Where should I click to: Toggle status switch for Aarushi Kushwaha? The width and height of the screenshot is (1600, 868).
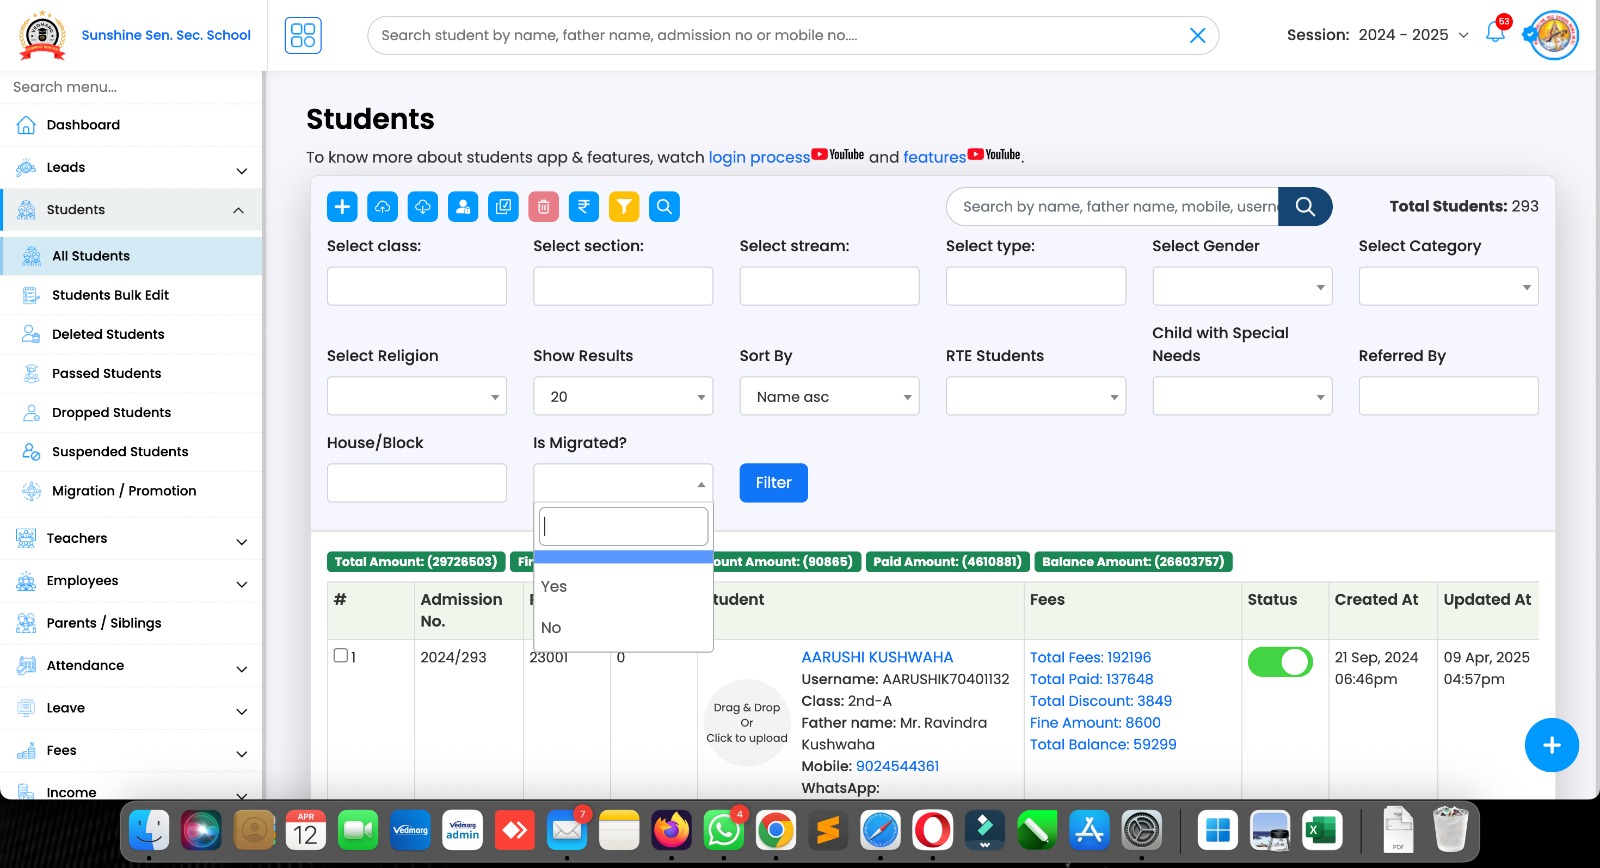point(1280,662)
